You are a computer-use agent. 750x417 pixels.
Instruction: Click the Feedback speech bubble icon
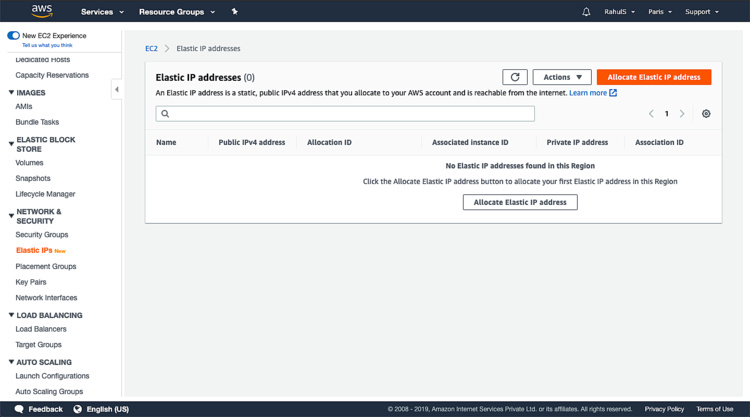click(19, 409)
